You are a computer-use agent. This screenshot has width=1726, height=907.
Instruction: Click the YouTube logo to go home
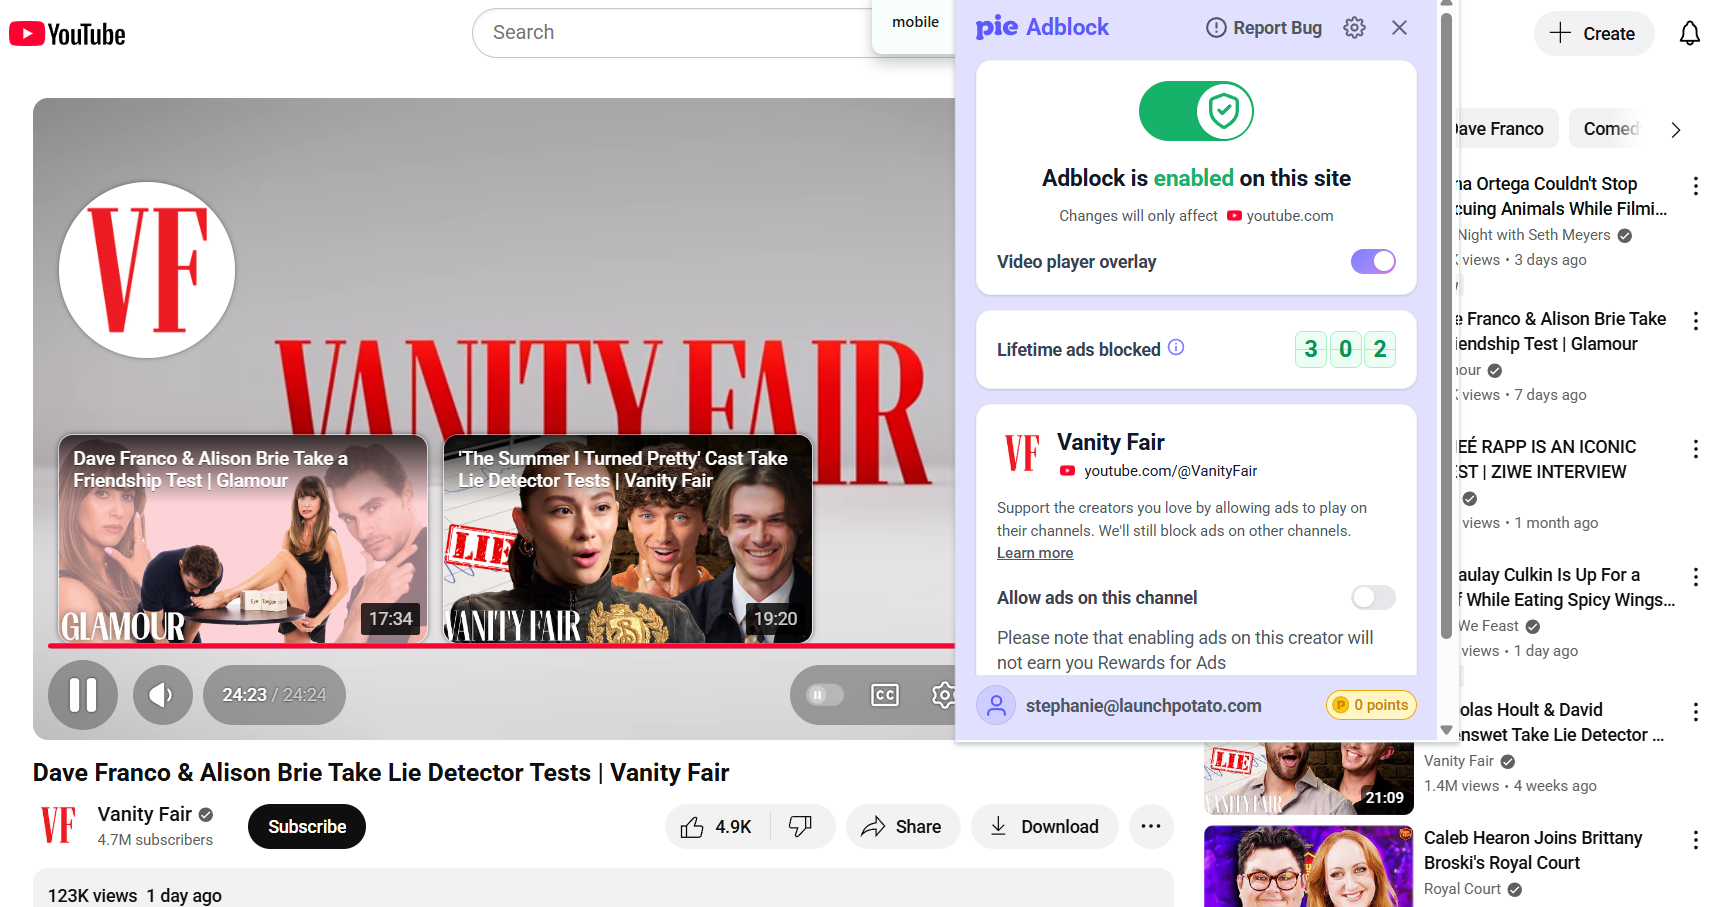tap(67, 34)
